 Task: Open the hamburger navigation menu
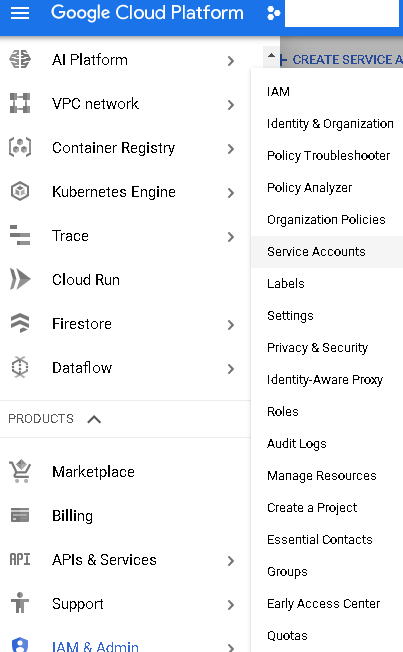tap(20, 13)
